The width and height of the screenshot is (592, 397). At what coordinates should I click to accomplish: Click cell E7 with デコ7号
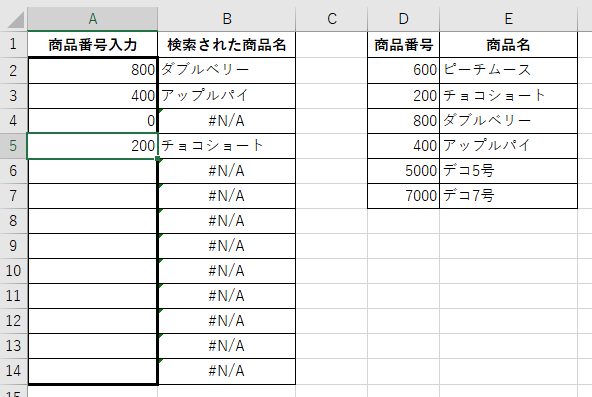[x=509, y=195]
